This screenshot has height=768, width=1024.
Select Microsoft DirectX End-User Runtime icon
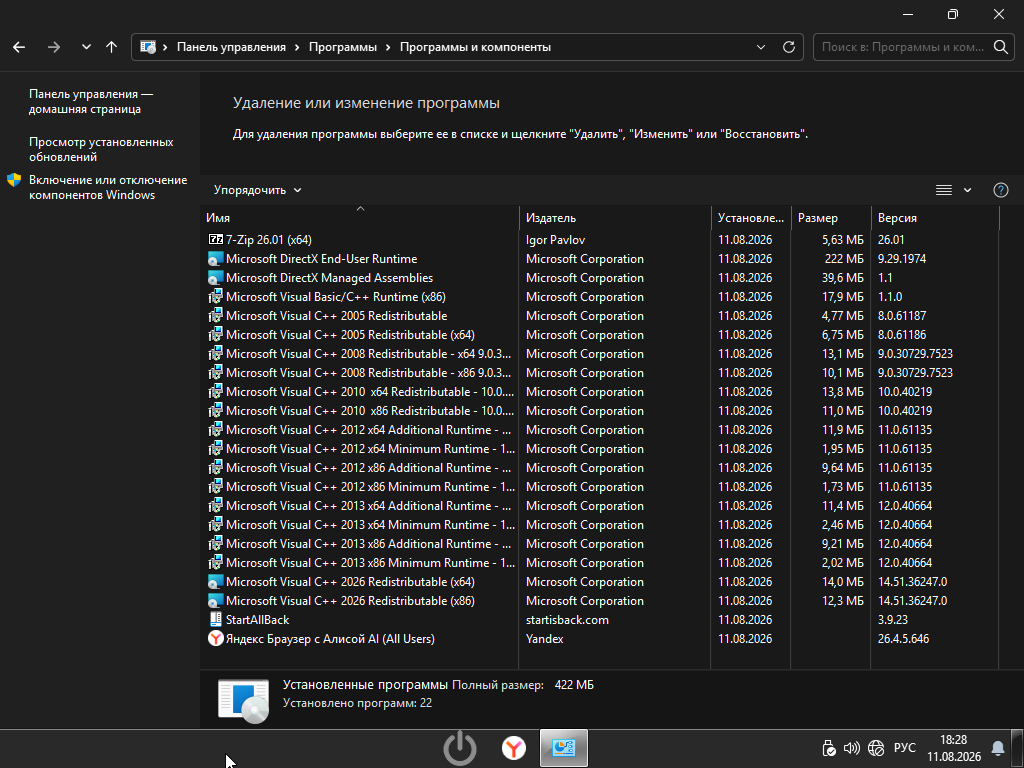[x=216, y=259]
